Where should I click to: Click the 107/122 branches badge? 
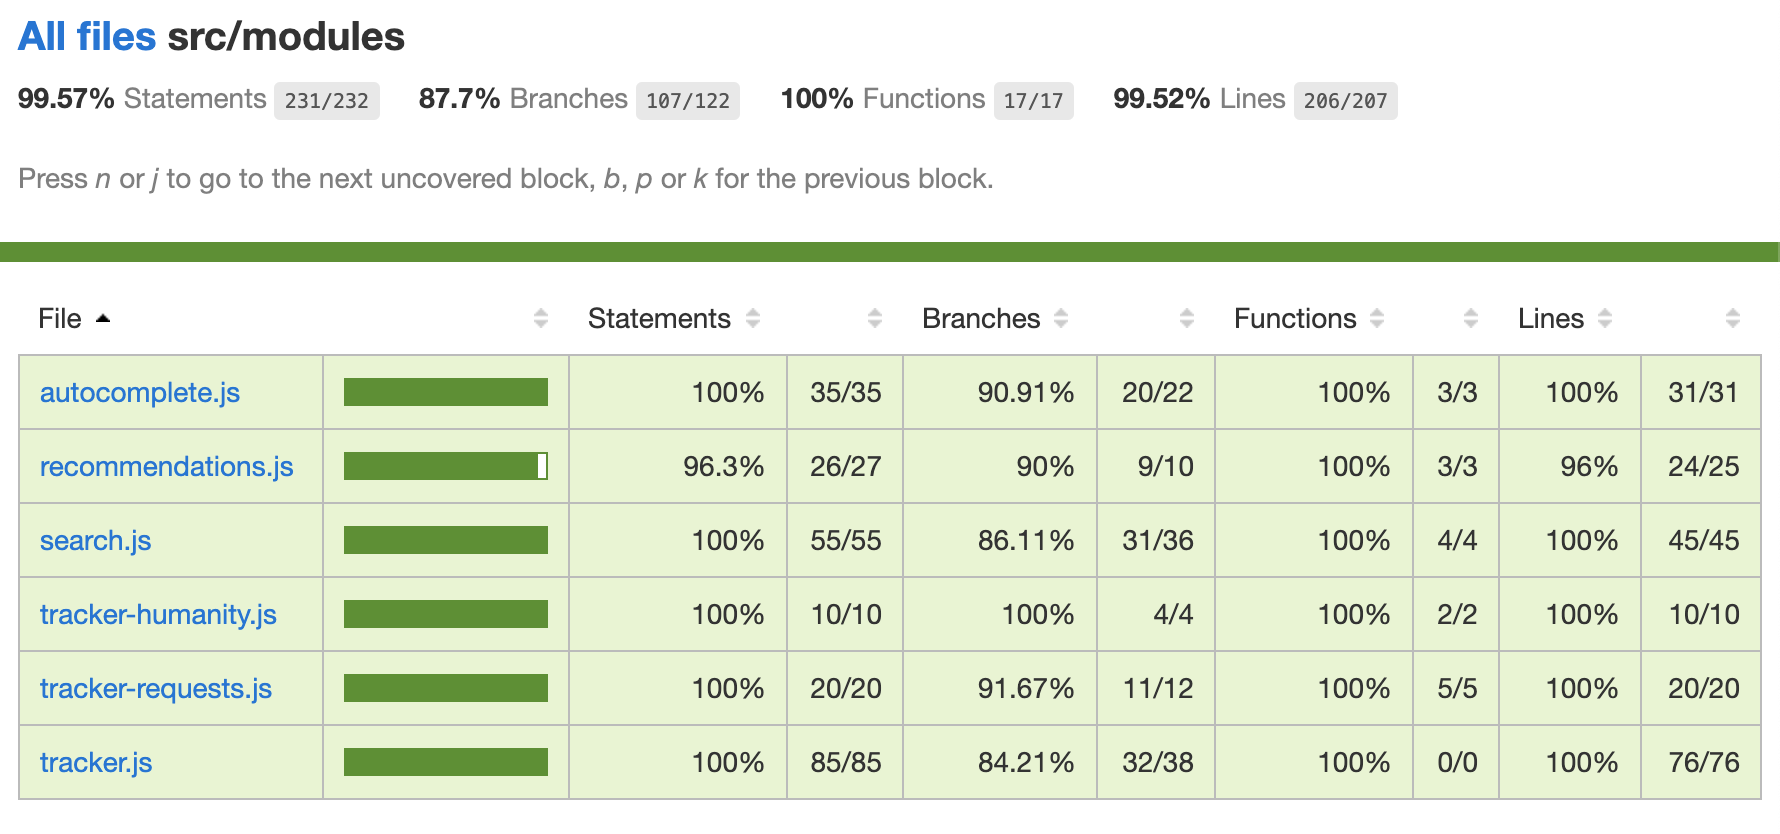tap(688, 101)
